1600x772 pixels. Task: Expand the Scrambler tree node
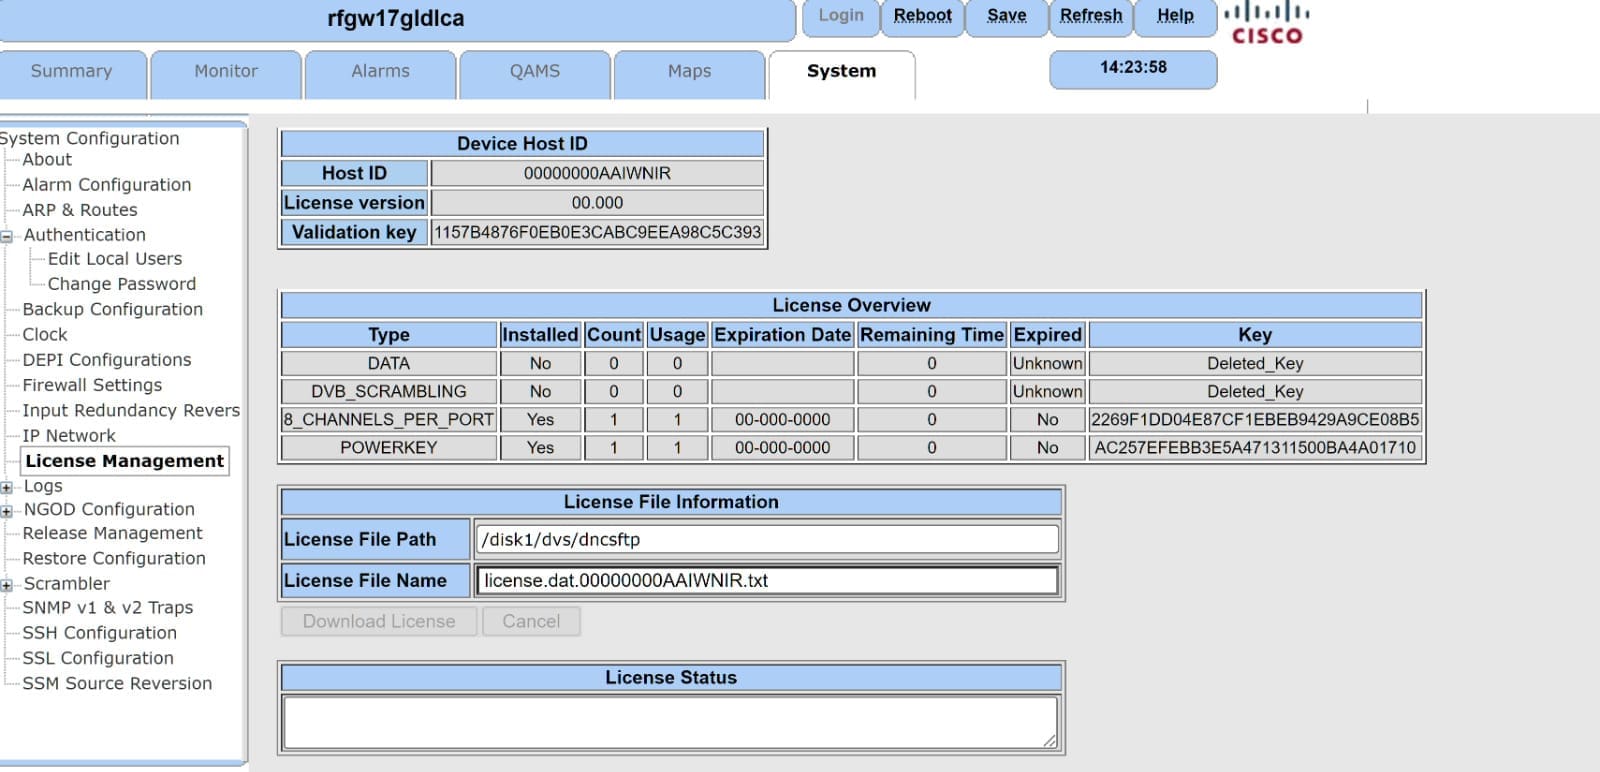(7, 585)
